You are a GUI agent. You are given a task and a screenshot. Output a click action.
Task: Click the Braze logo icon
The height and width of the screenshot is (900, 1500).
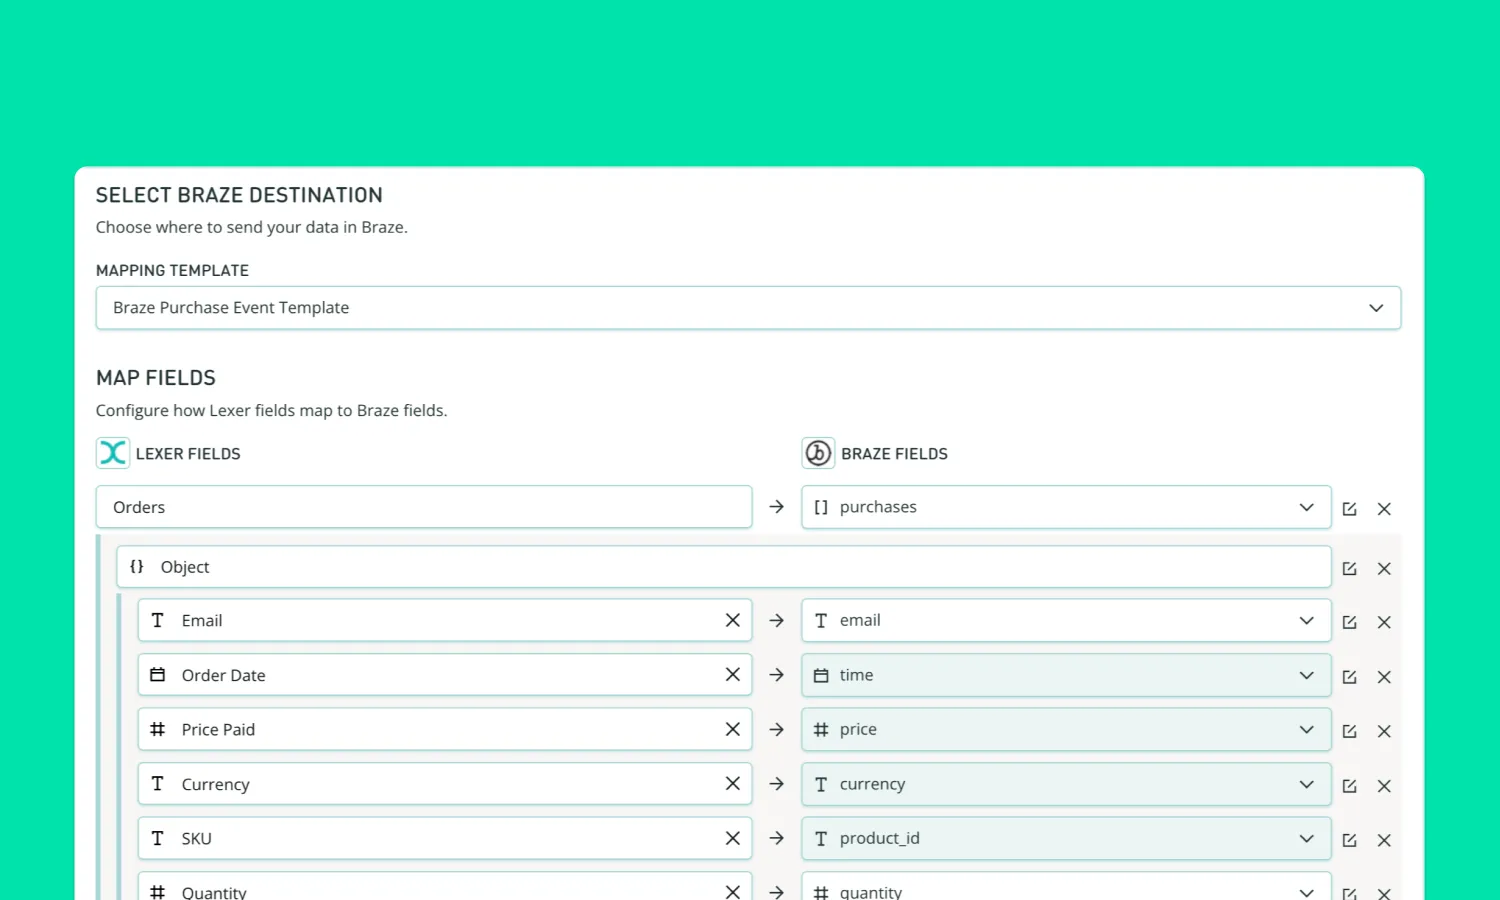click(818, 453)
